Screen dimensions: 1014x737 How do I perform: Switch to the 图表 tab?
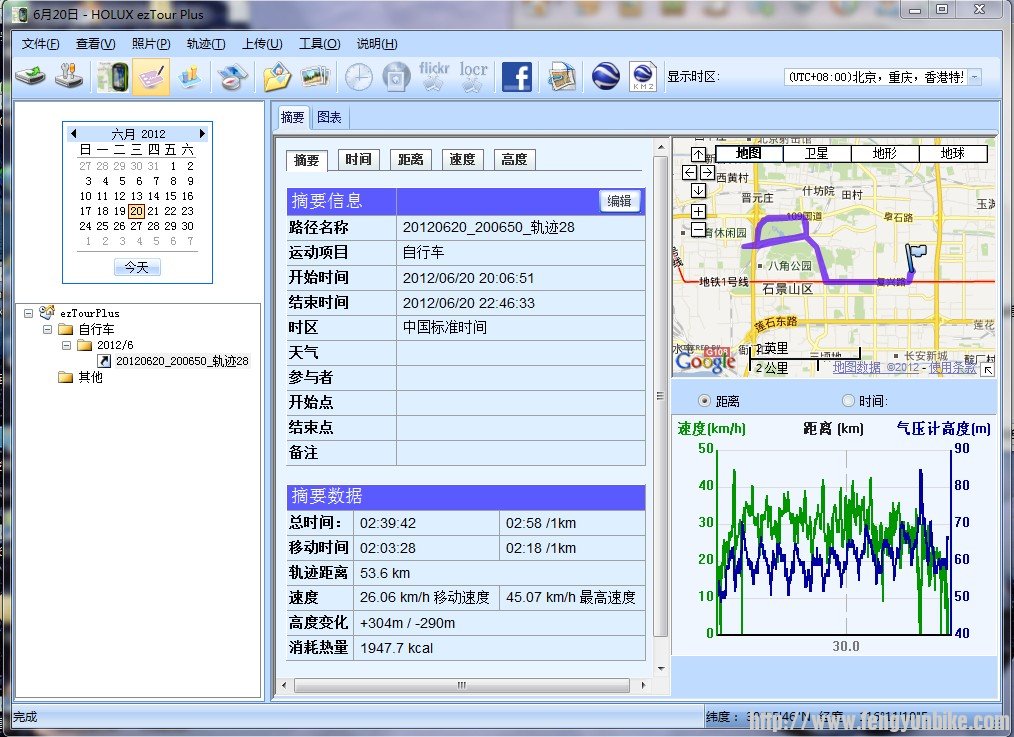point(330,117)
